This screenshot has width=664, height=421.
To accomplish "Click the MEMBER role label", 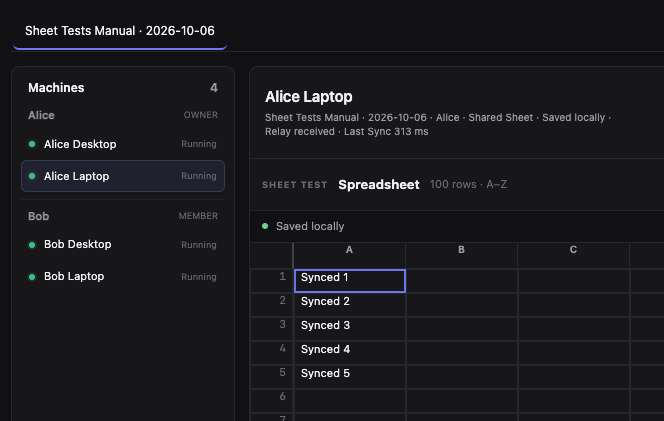I will (198, 216).
